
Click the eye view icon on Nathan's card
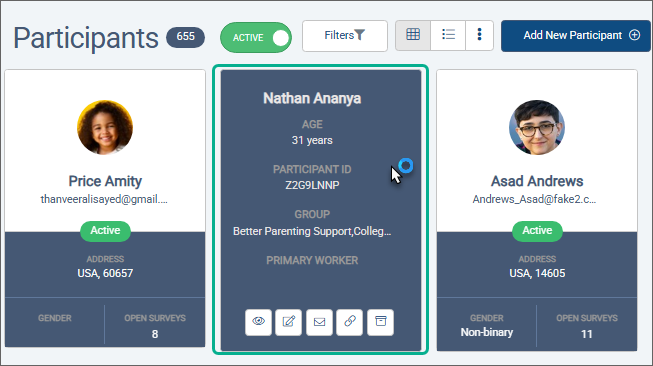pyautogui.click(x=258, y=322)
